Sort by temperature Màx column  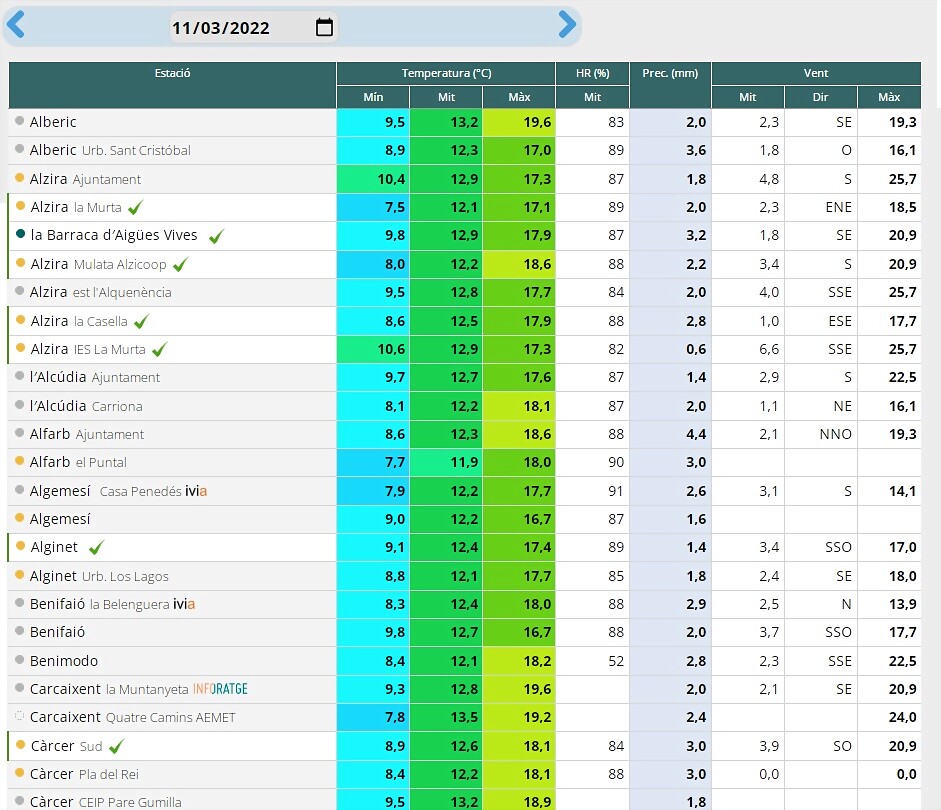coord(519,97)
